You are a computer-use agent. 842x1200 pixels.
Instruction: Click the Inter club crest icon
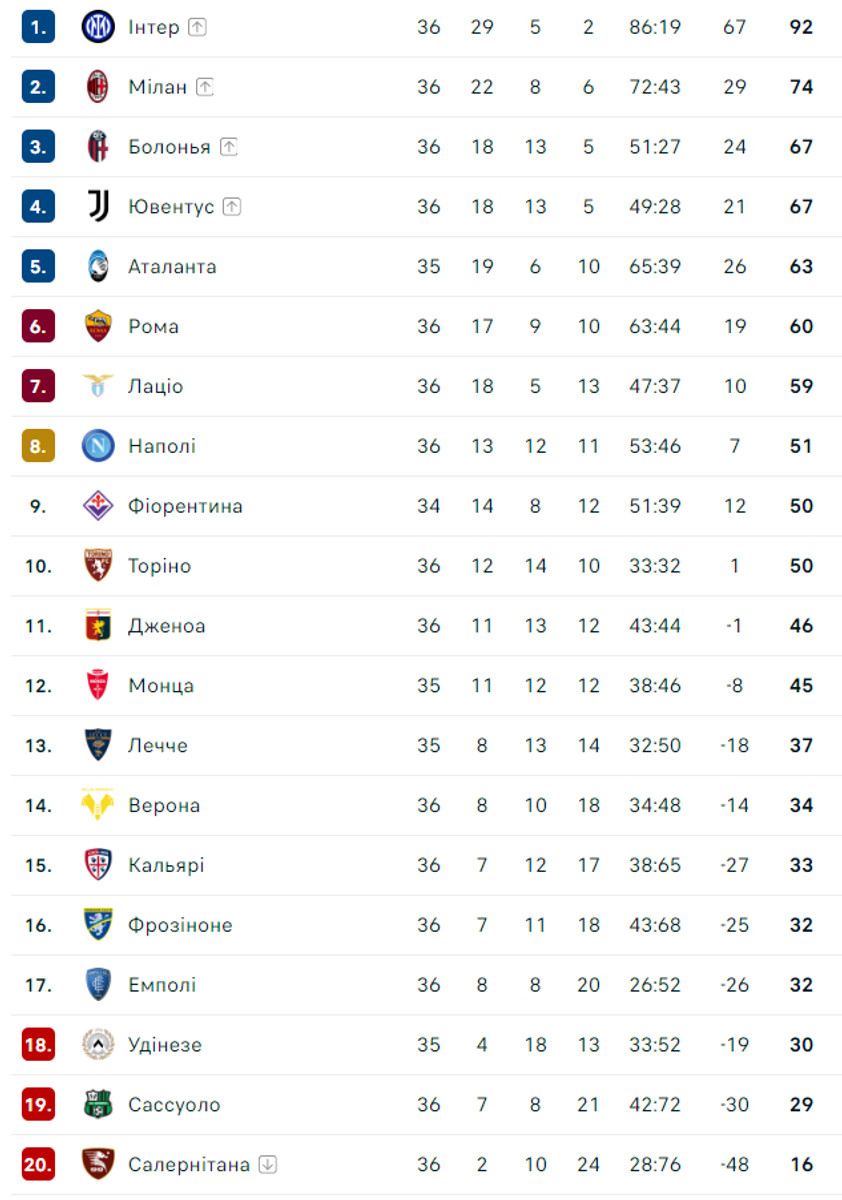point(98,27)
